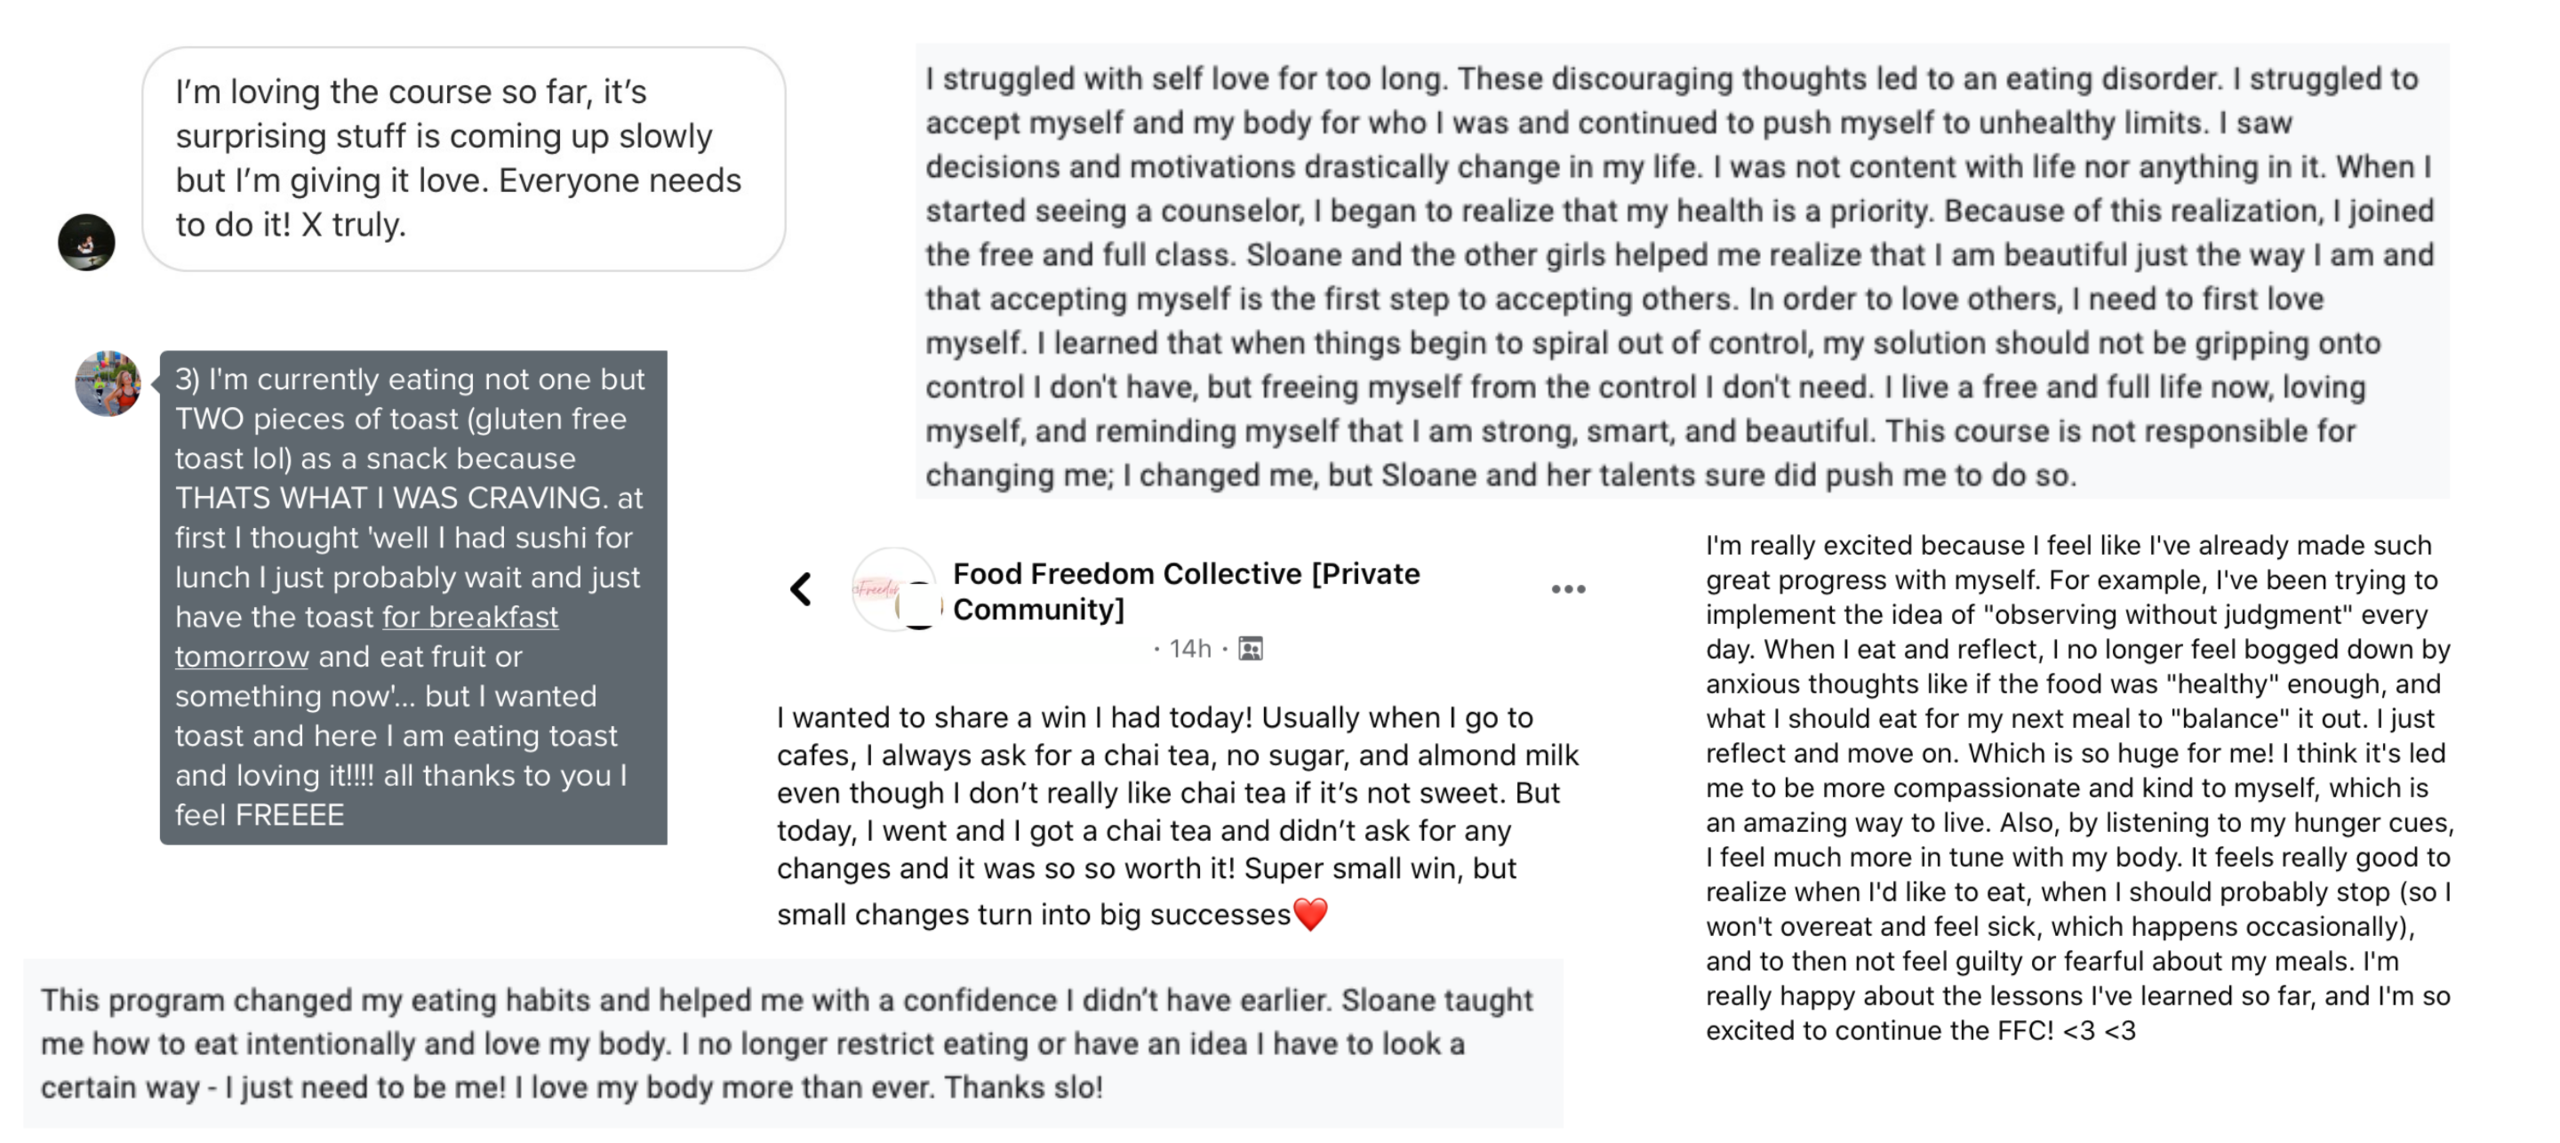
Task: Click the "I struggled with self love" testimonial
Action: click(x=1680, y=276)
